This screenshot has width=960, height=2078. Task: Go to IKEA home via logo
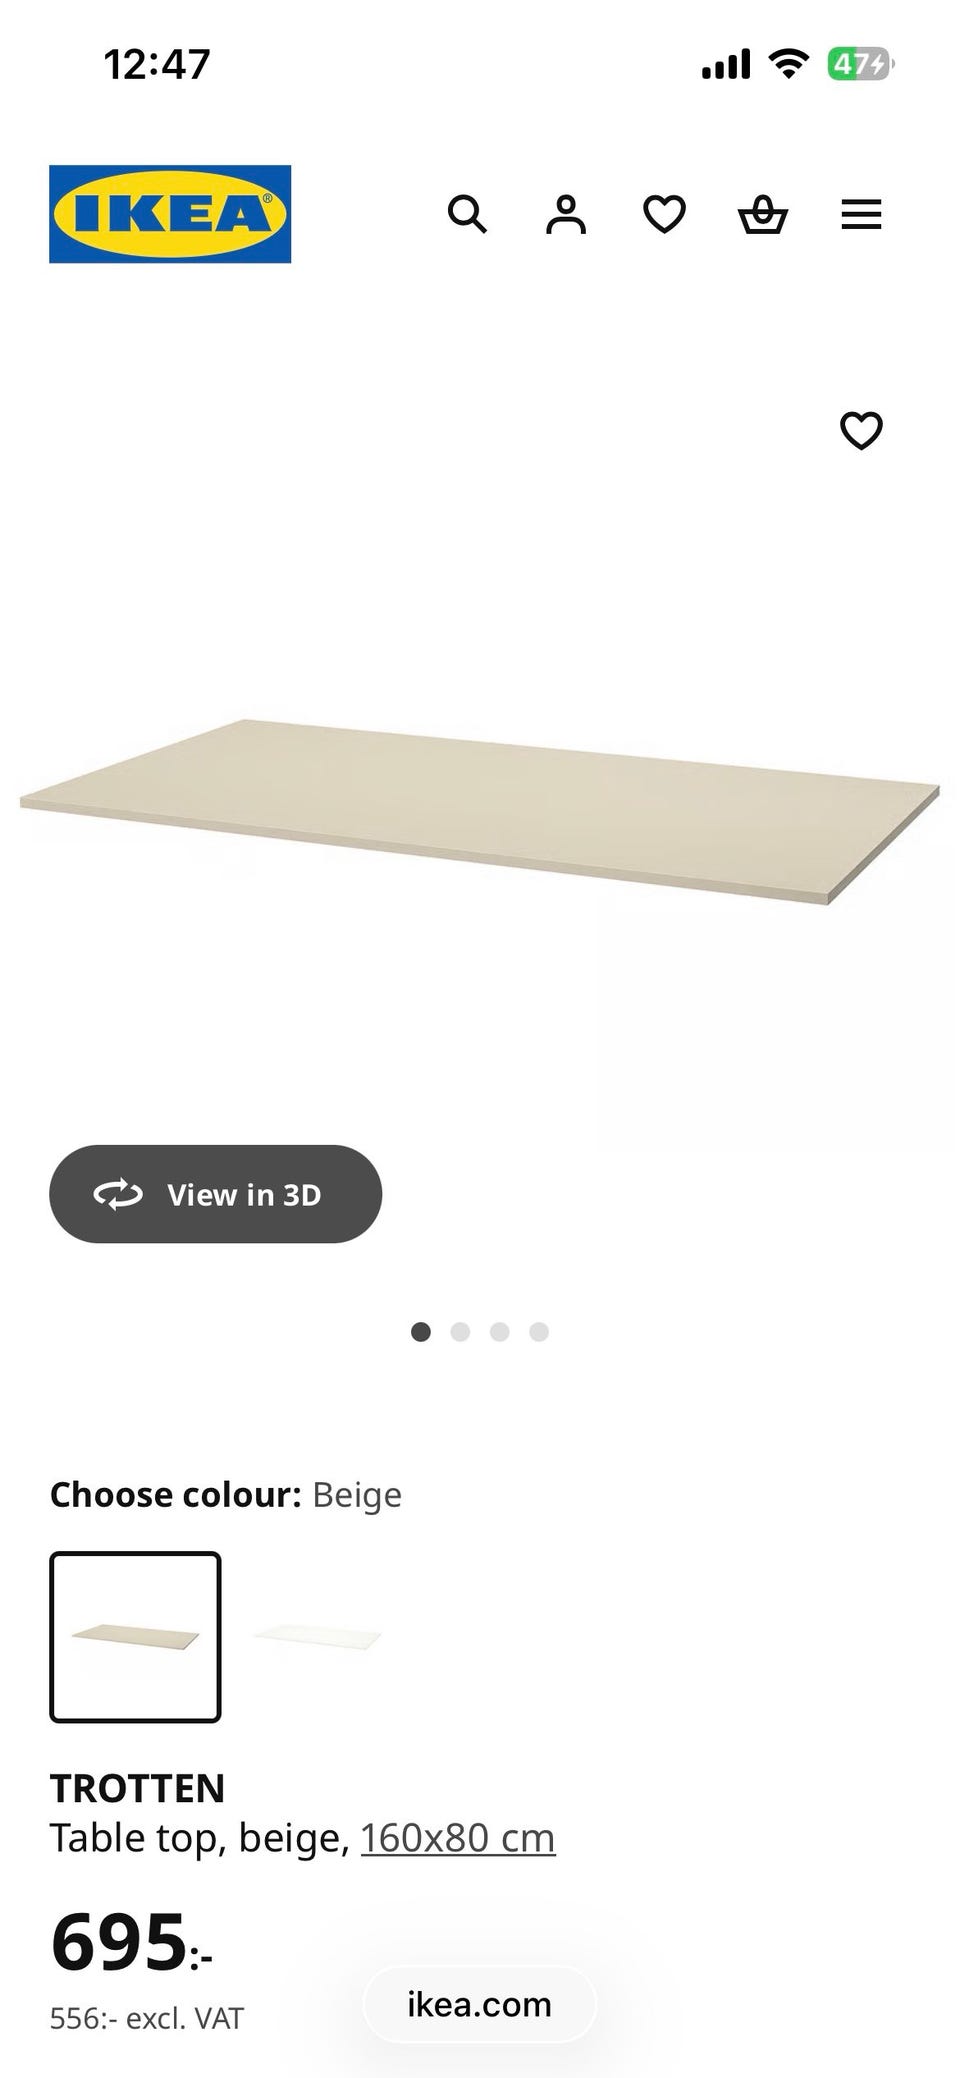pos(170,214)
